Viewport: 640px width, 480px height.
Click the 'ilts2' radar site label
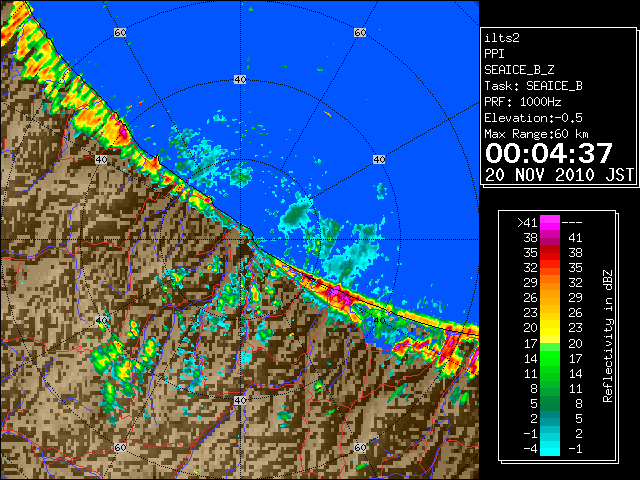502,38
